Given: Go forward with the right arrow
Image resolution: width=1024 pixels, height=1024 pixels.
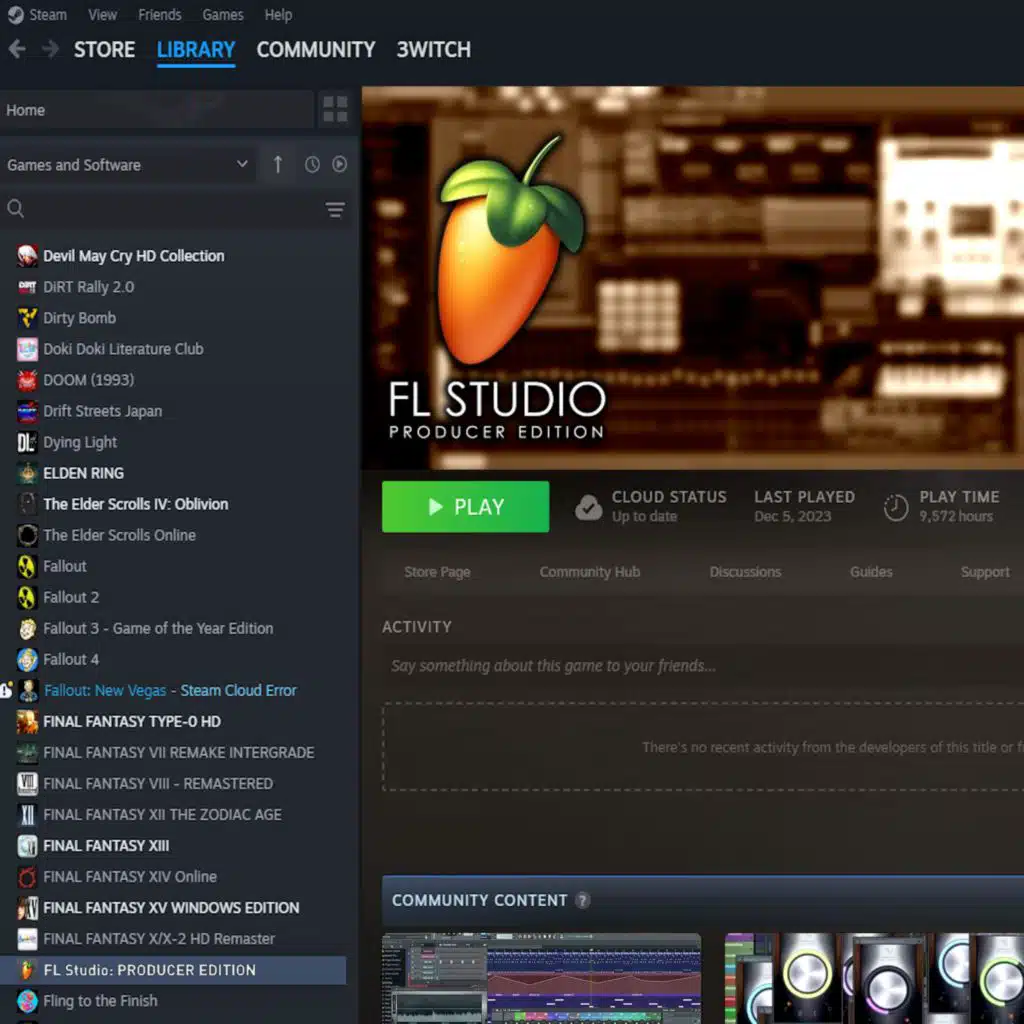Looking at the screenshot, I should point(50,49).
